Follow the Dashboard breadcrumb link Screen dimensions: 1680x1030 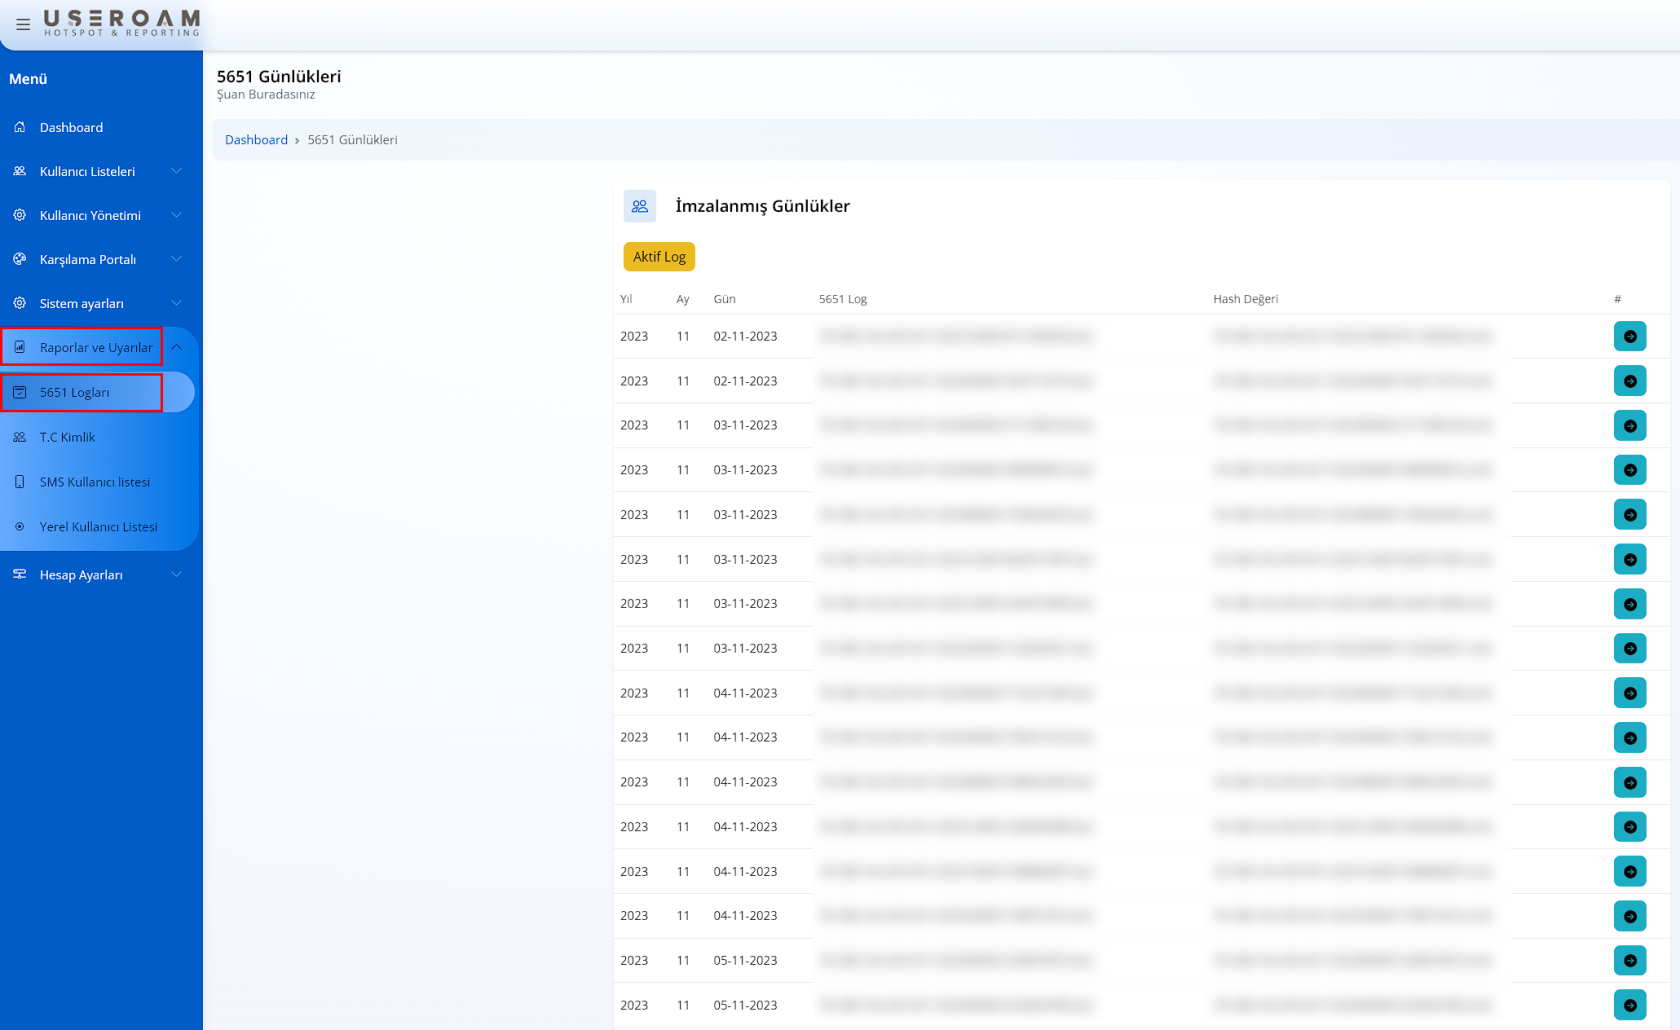(256, 140)
